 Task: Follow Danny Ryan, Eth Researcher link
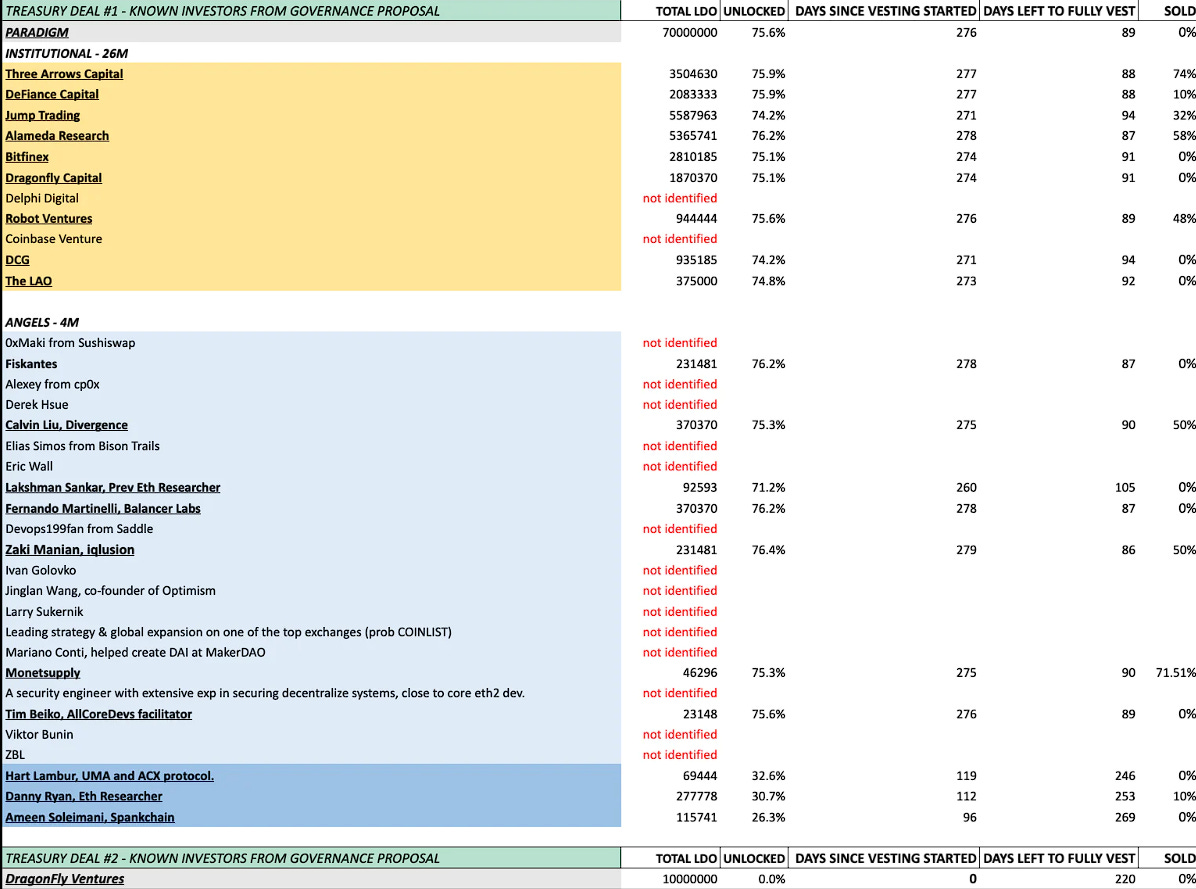(84, 797)
